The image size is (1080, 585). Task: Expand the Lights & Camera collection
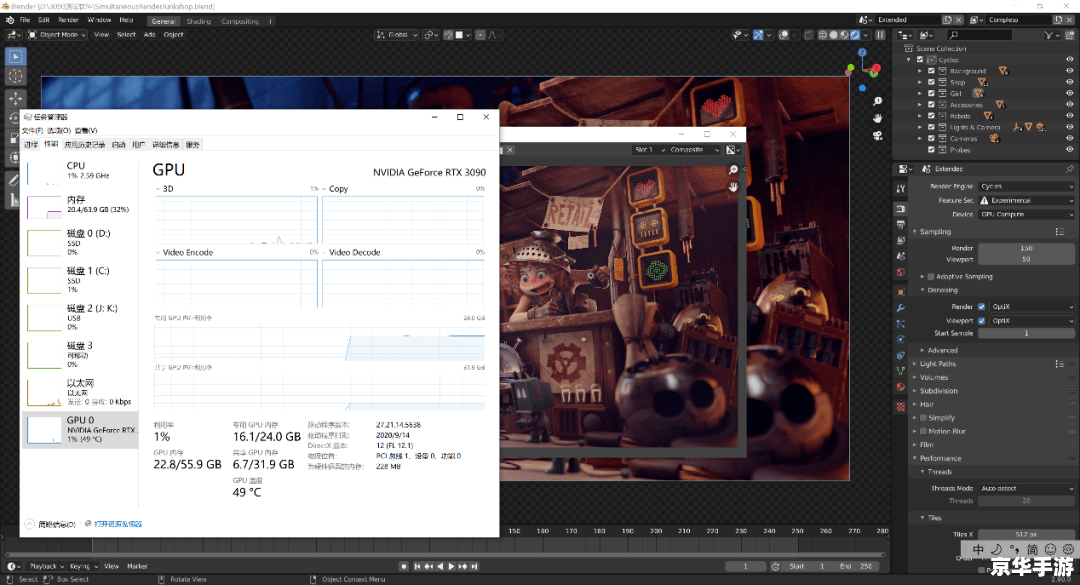click(x=920, y=127)
